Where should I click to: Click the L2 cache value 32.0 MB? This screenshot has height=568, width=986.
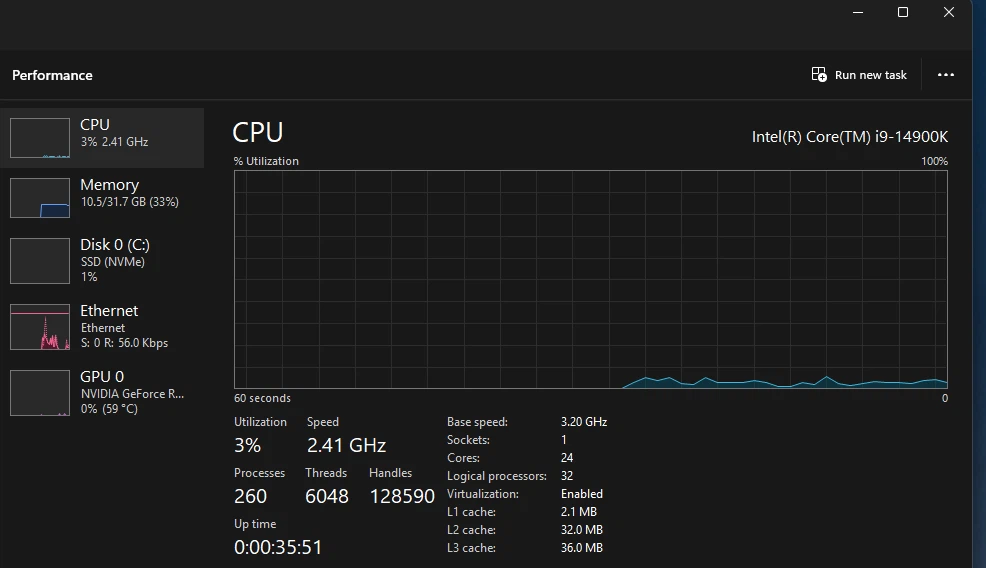tap(582, 530)
